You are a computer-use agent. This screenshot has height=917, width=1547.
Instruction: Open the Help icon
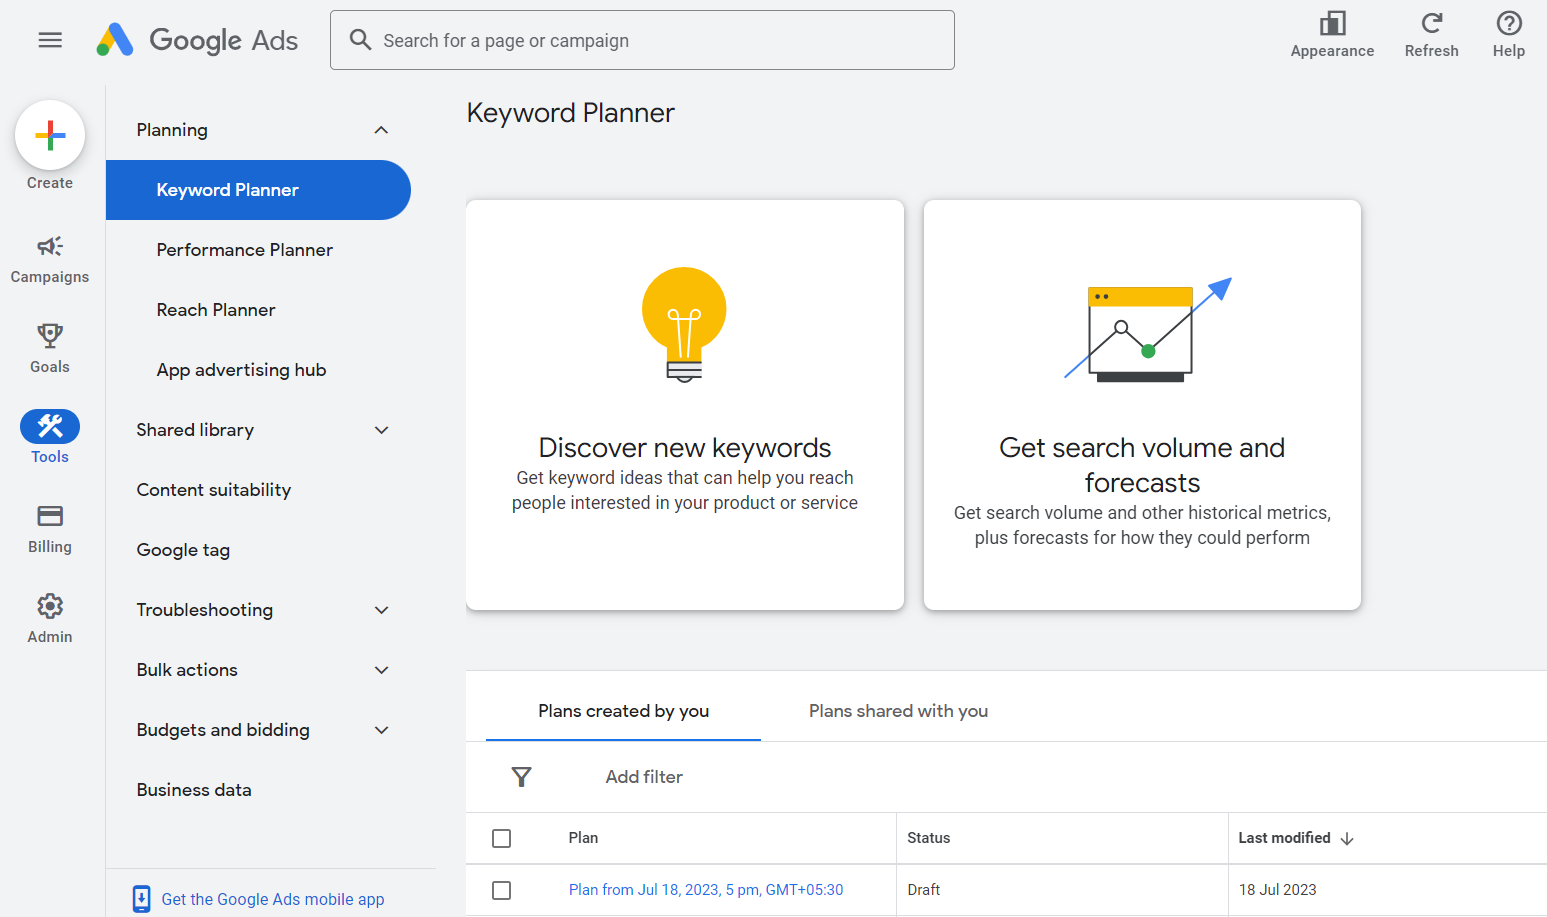click(1508, 23)
